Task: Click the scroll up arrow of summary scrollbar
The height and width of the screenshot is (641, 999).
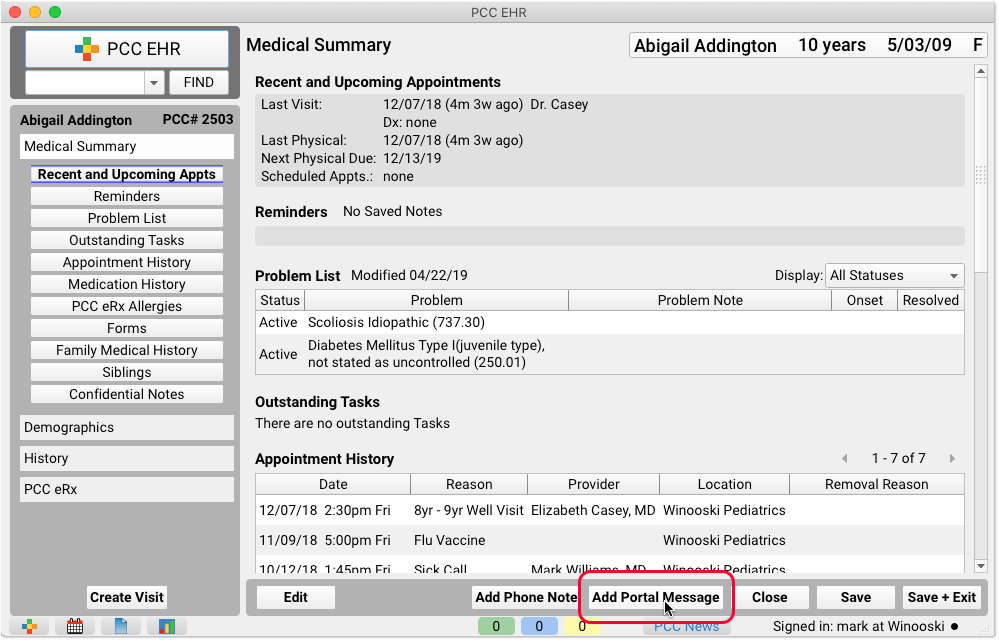Action: pos(980,72)
